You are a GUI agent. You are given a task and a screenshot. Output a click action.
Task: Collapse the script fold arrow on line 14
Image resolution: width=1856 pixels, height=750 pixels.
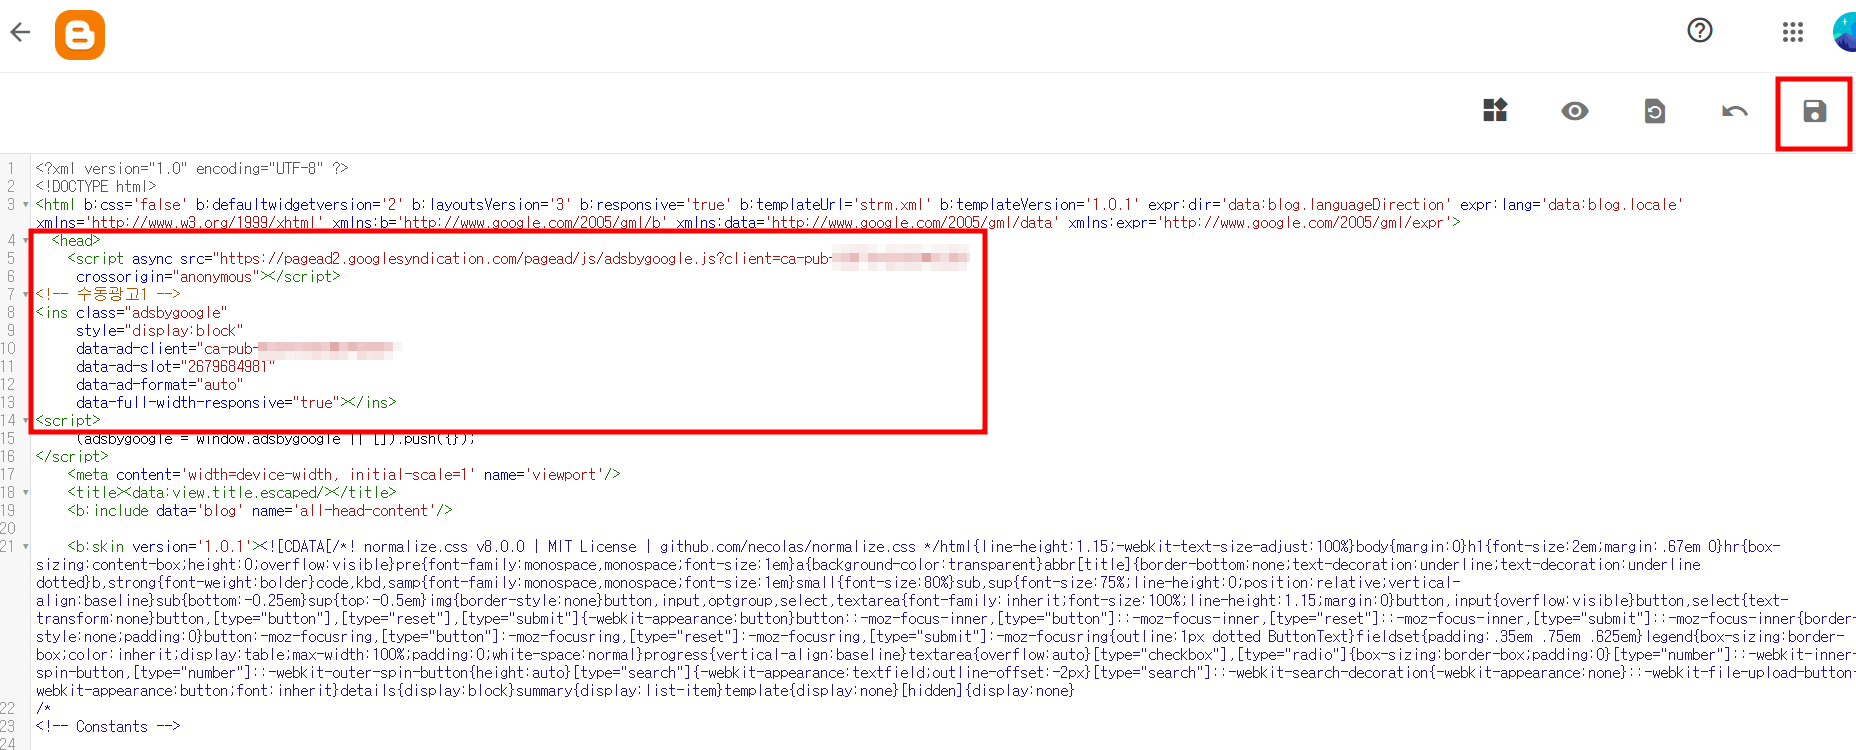point(25,421)
